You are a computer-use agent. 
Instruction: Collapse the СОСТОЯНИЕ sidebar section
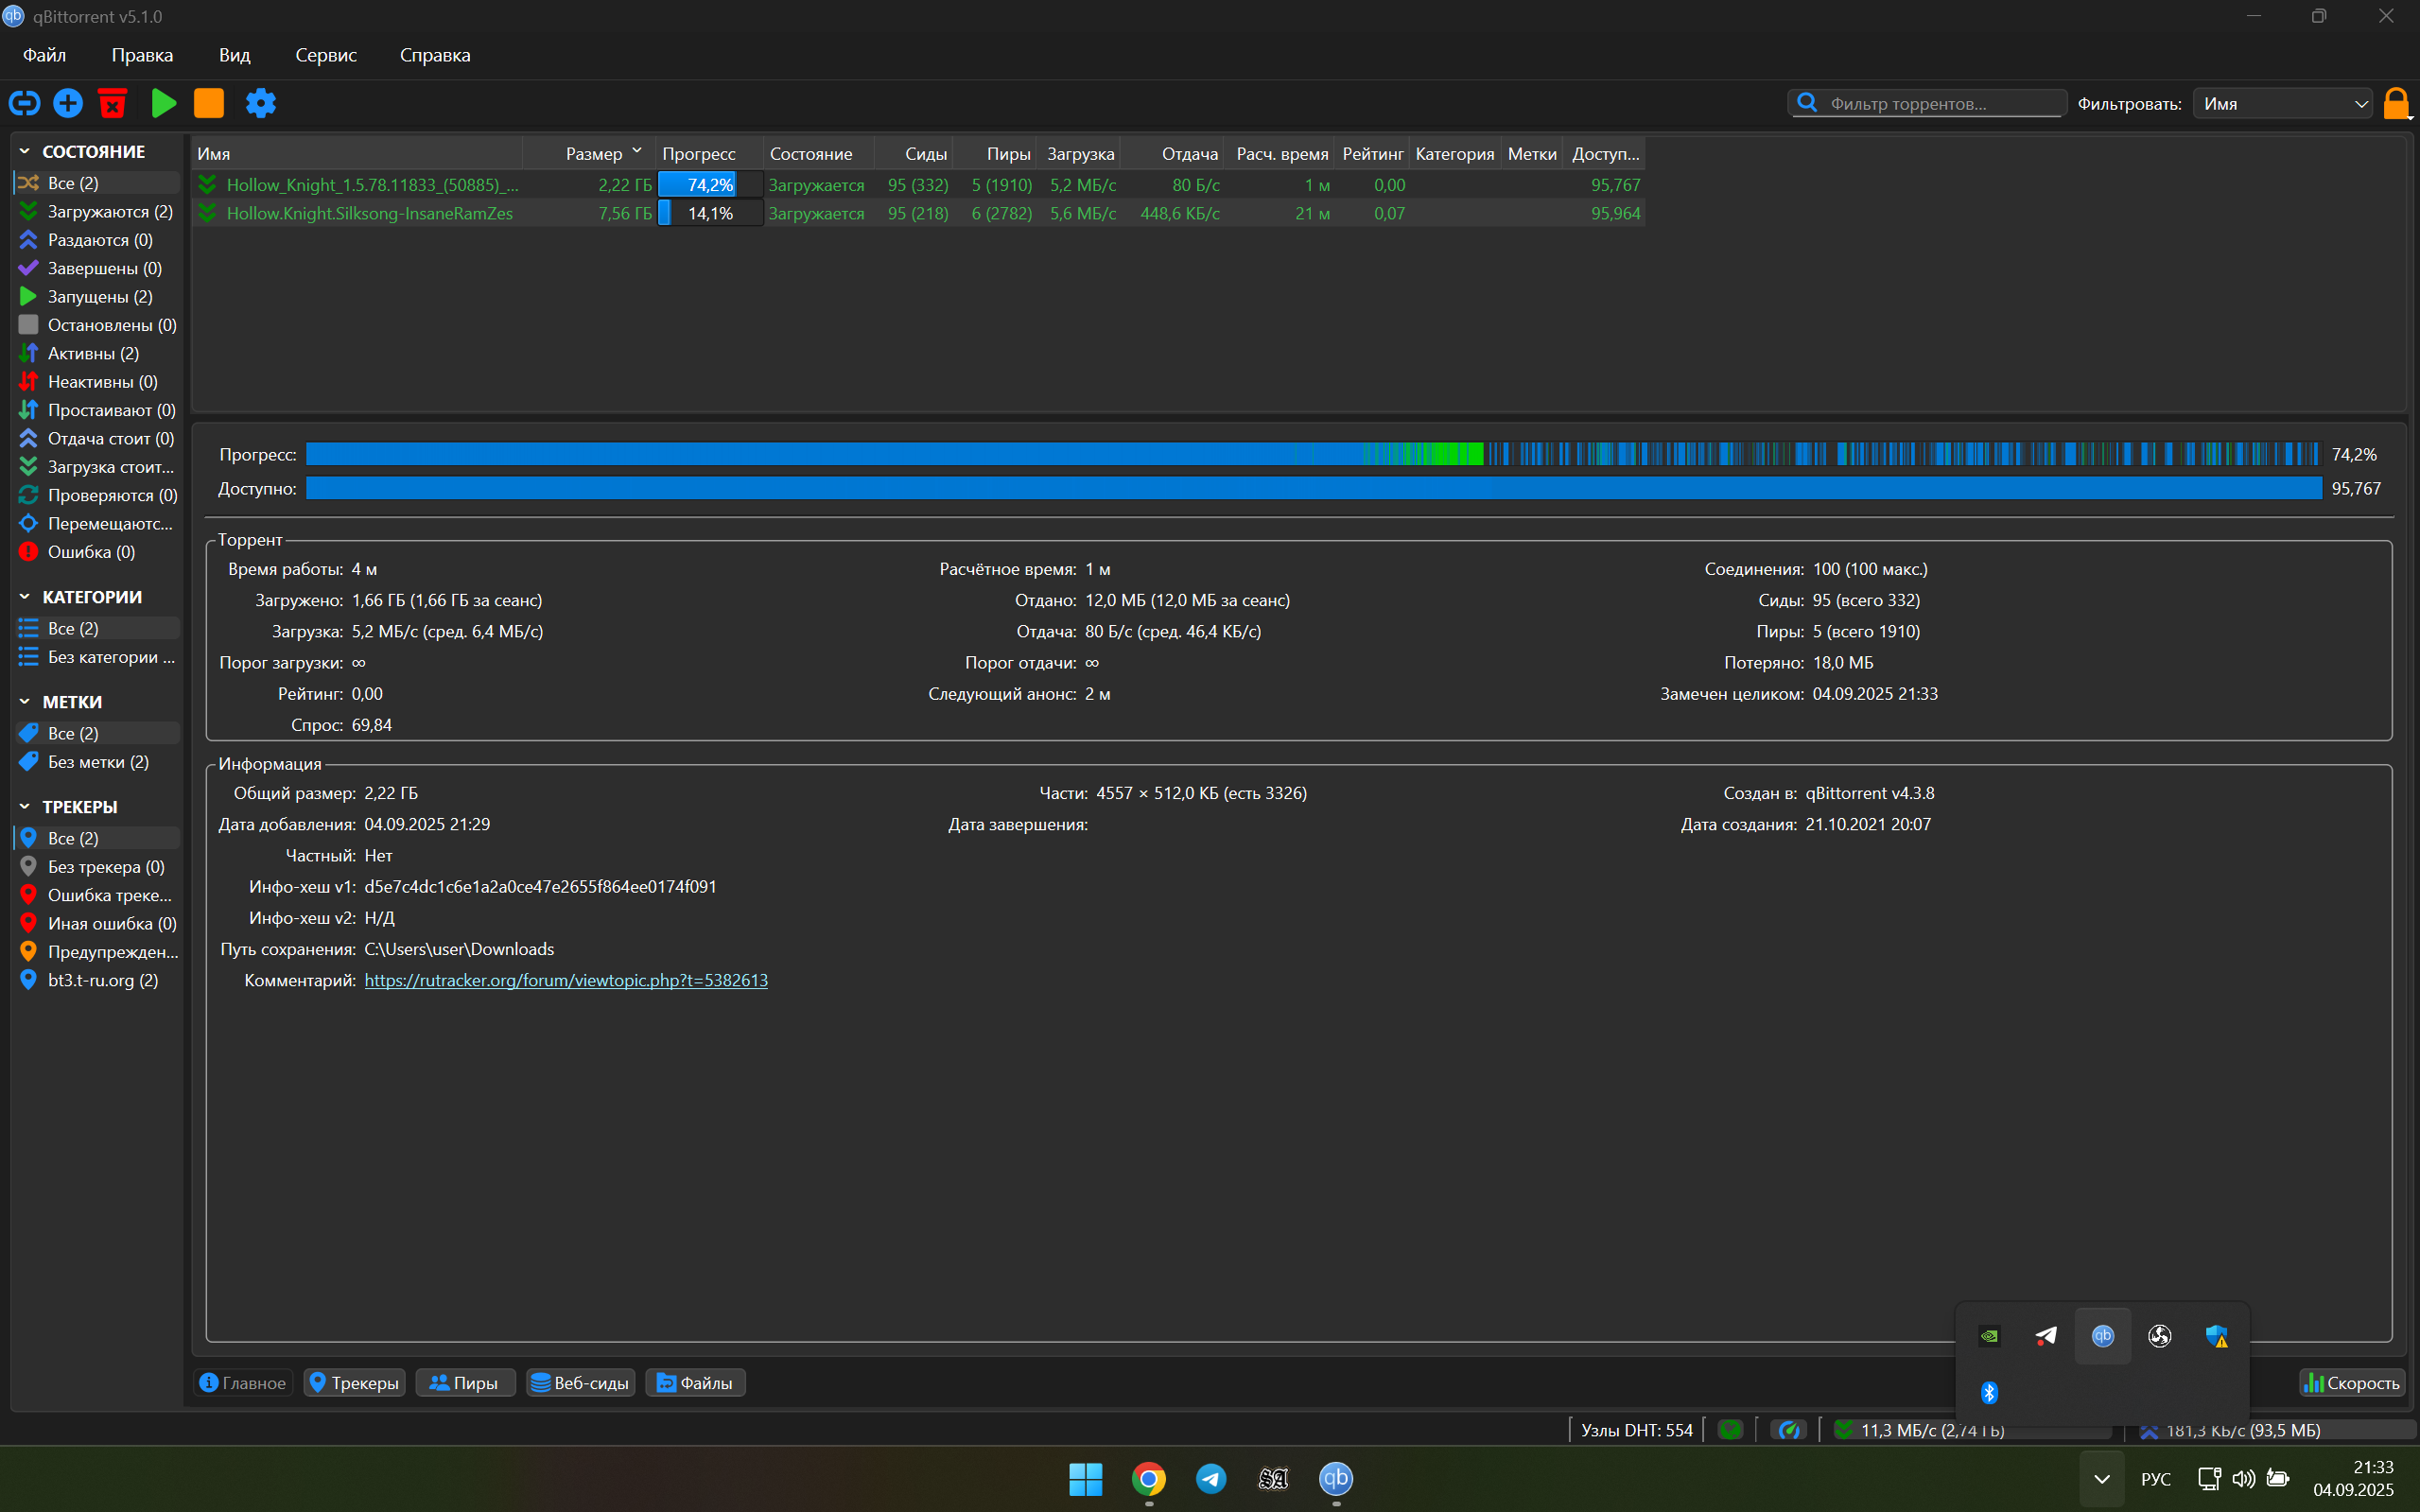coord(25,151)
